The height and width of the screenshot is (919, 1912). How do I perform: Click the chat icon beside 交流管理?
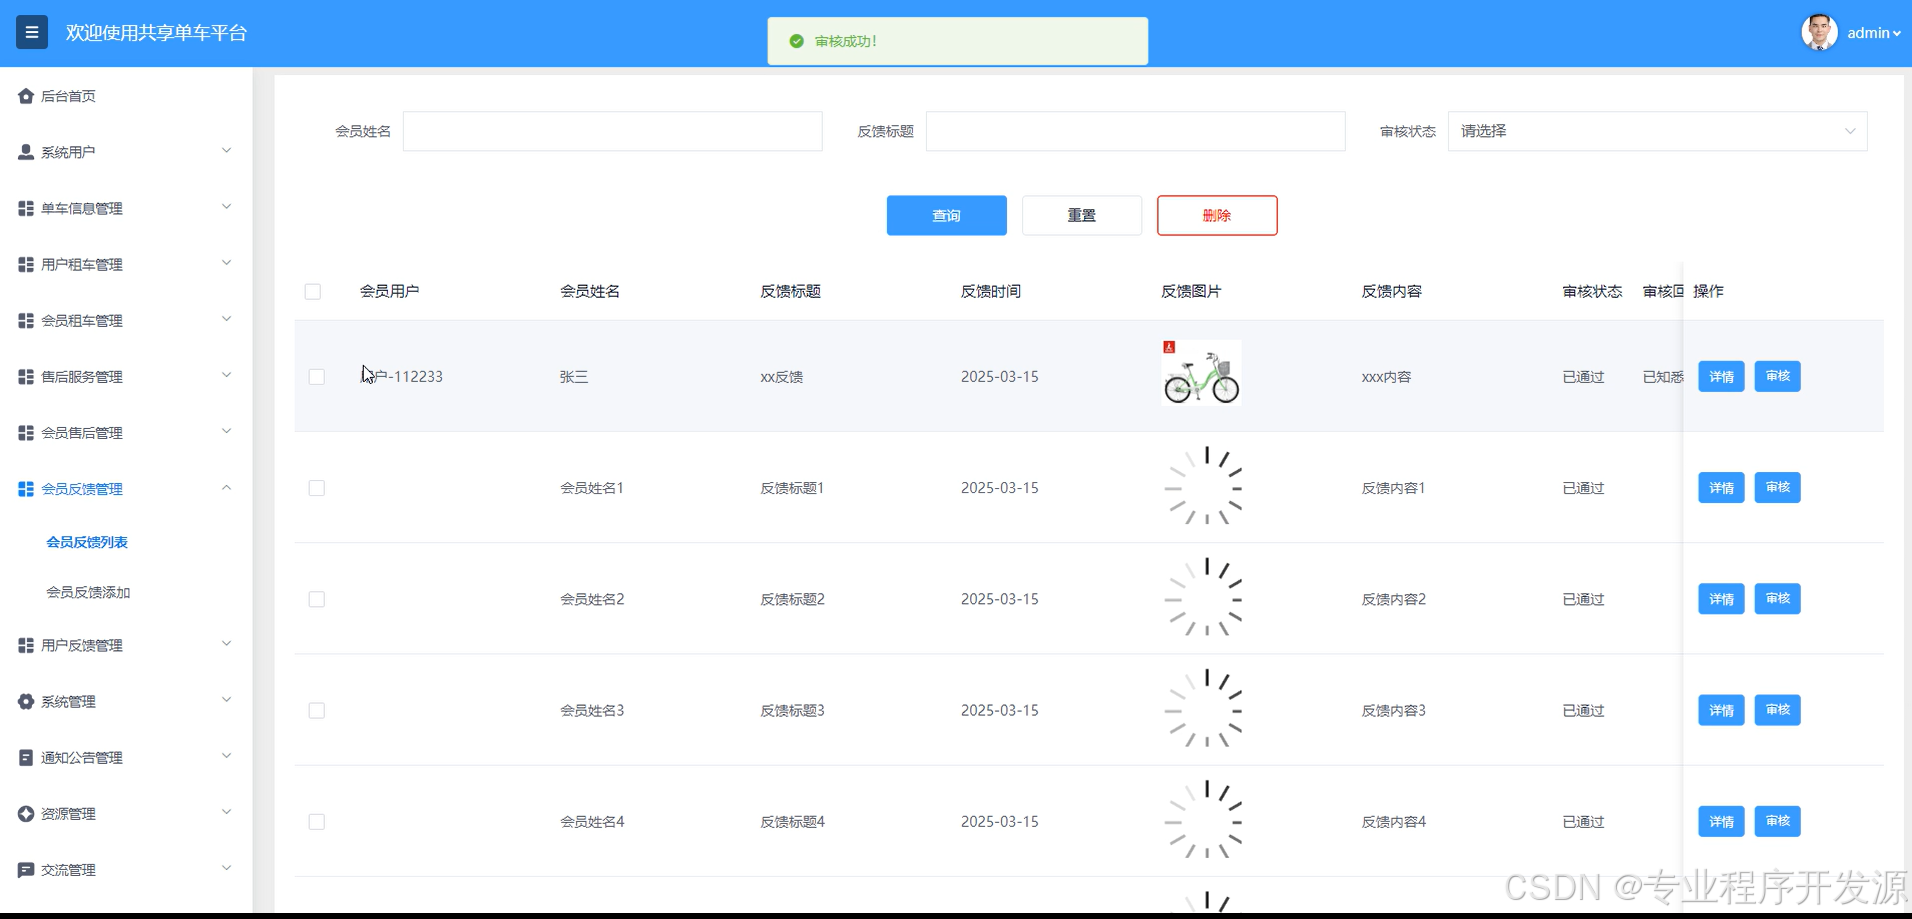tap(26, 869)
